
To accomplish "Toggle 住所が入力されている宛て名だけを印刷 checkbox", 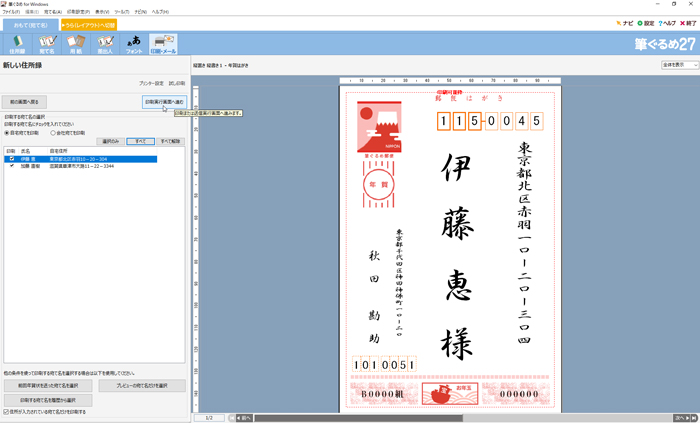I will click(x=6, y=411).
